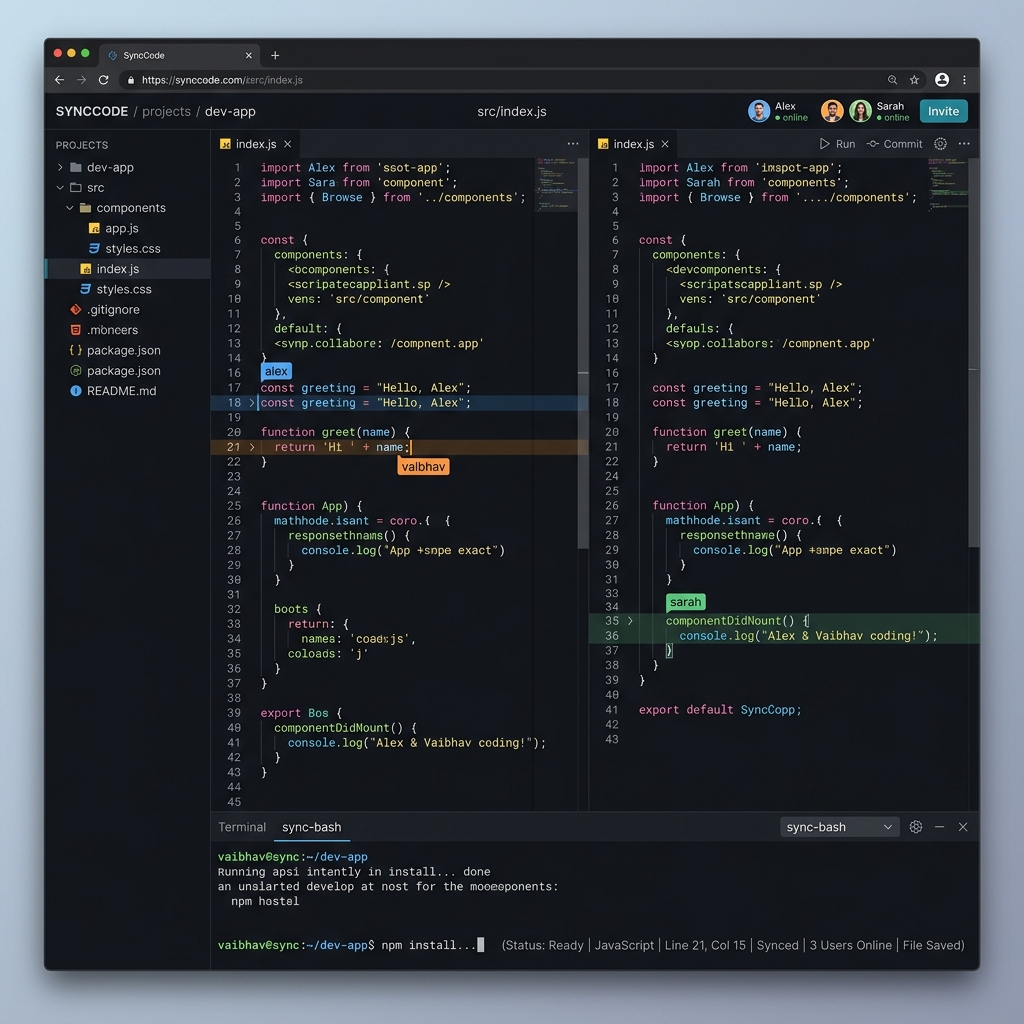This screenshot has height=1024, width=1024.
Task: Click the alex cursor label
Action: [276, 372]
